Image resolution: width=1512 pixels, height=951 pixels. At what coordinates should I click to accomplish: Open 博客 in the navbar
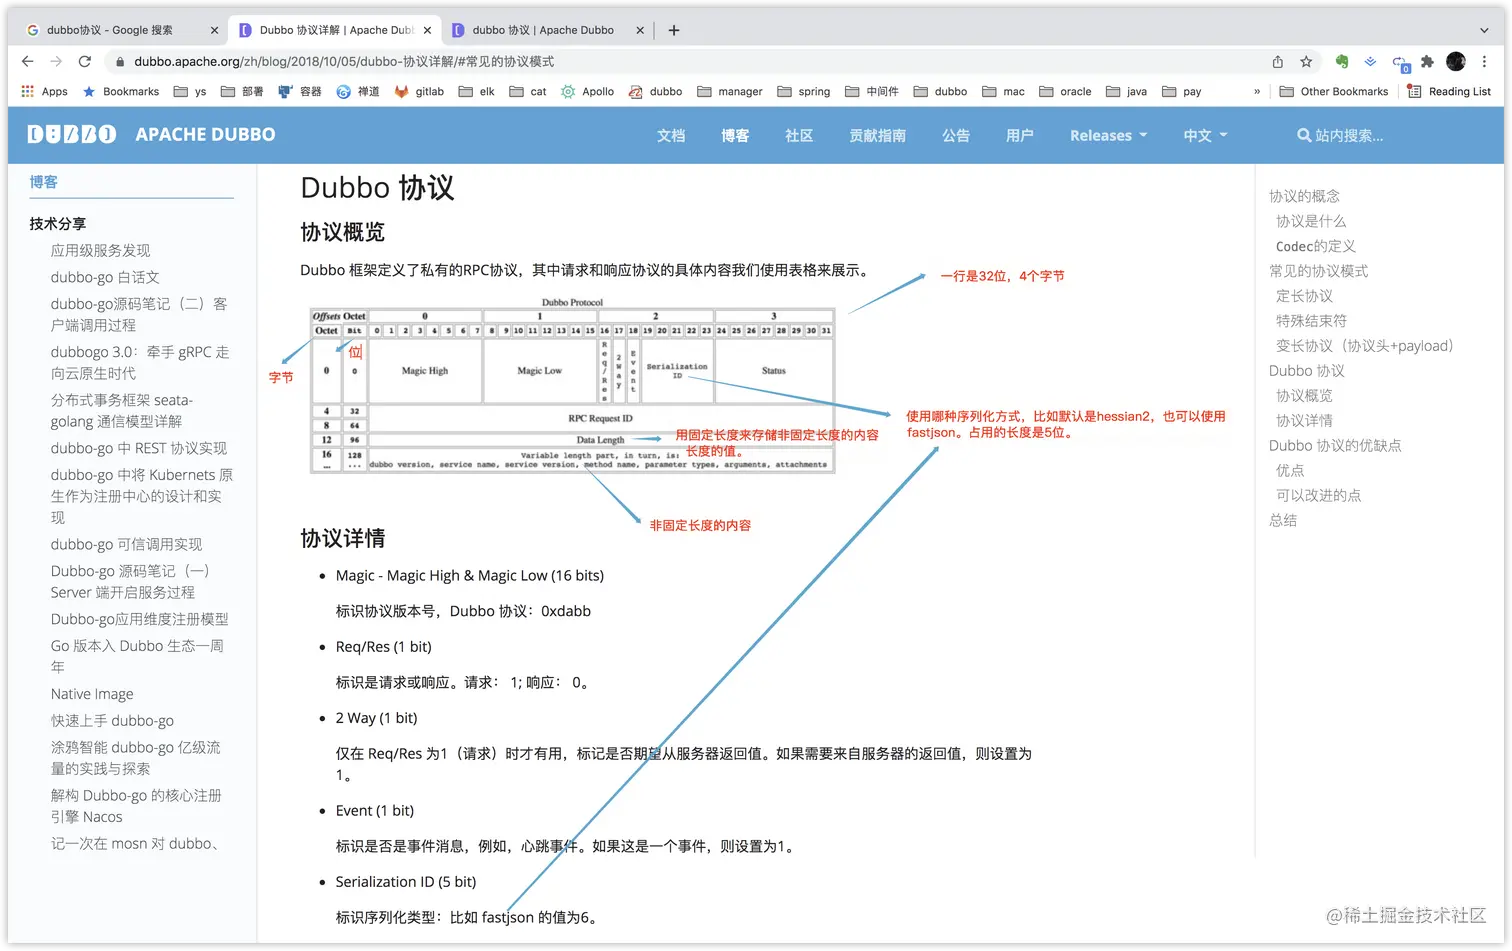tap(735, 135)
